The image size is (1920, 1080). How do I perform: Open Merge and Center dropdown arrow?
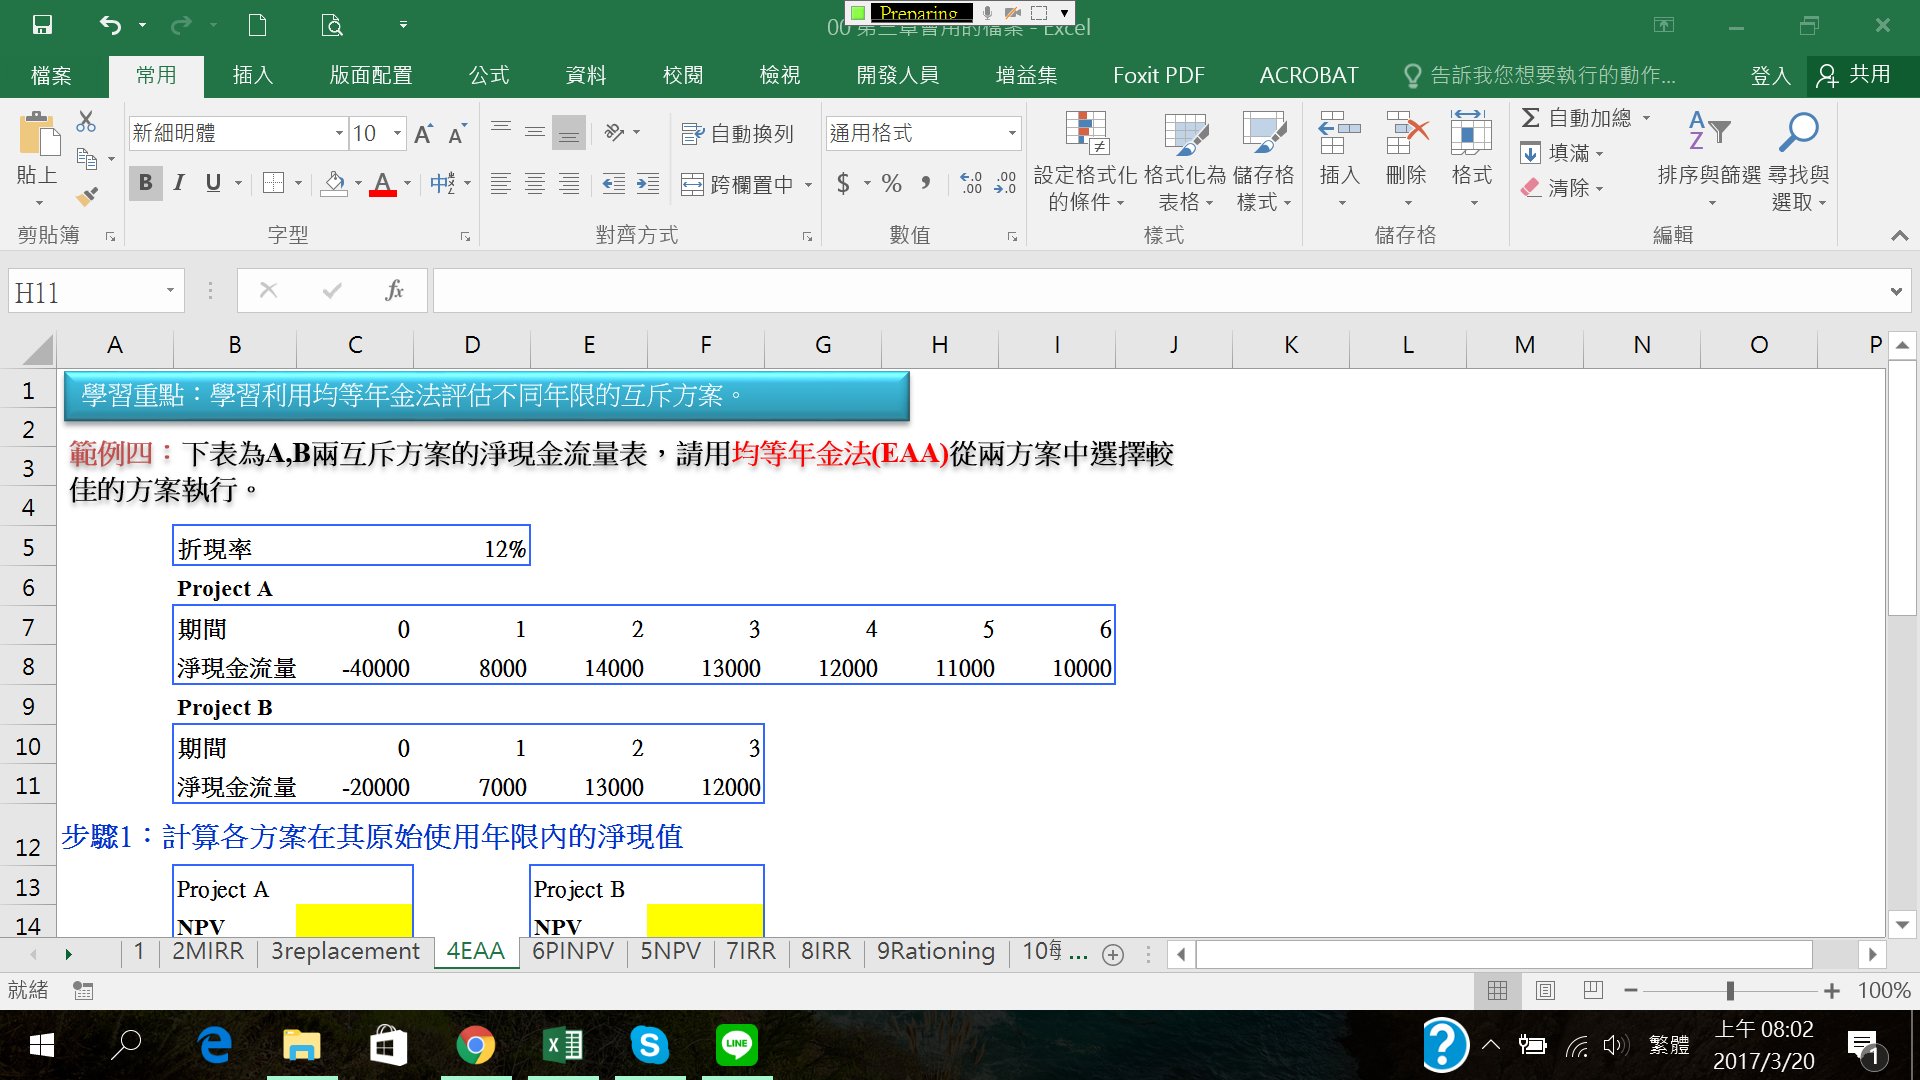click(808, 185)
